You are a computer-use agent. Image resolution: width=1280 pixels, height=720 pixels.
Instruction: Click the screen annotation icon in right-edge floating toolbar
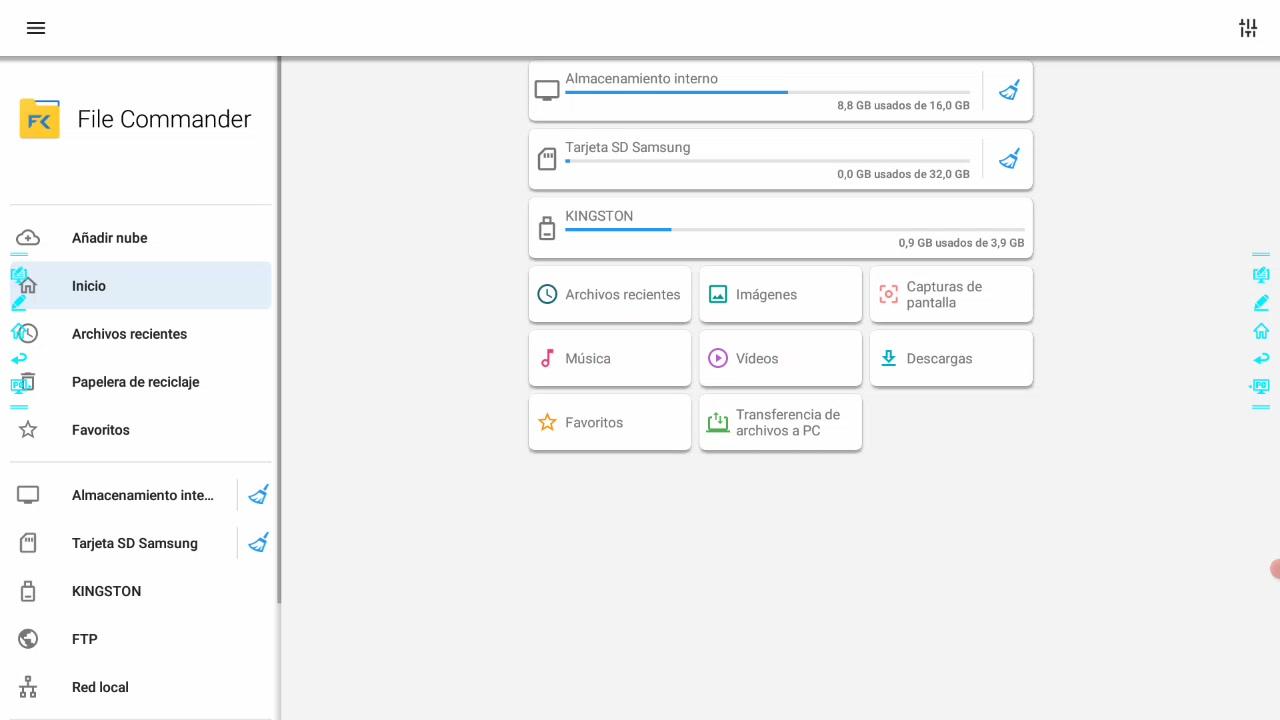[1261, 275]
